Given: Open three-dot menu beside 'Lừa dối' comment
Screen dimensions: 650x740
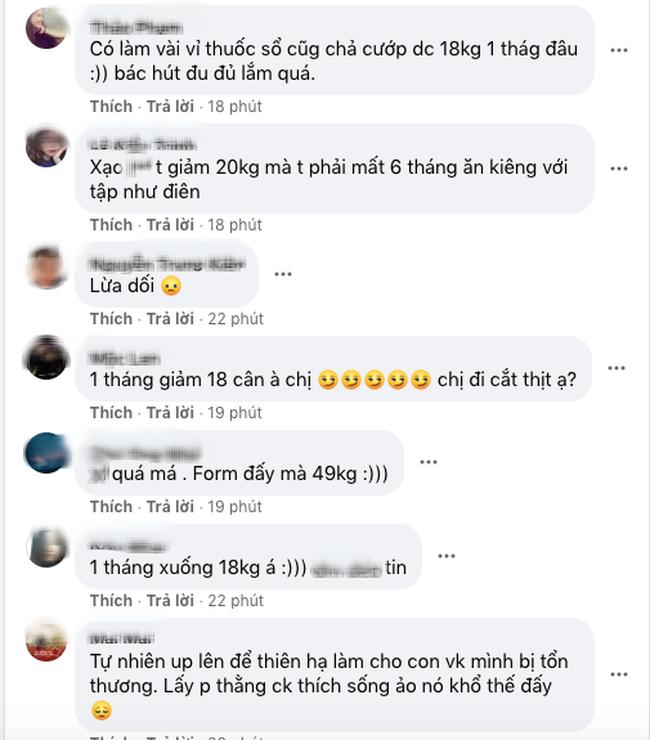Looking at the screenshot, I should (283, 274).
